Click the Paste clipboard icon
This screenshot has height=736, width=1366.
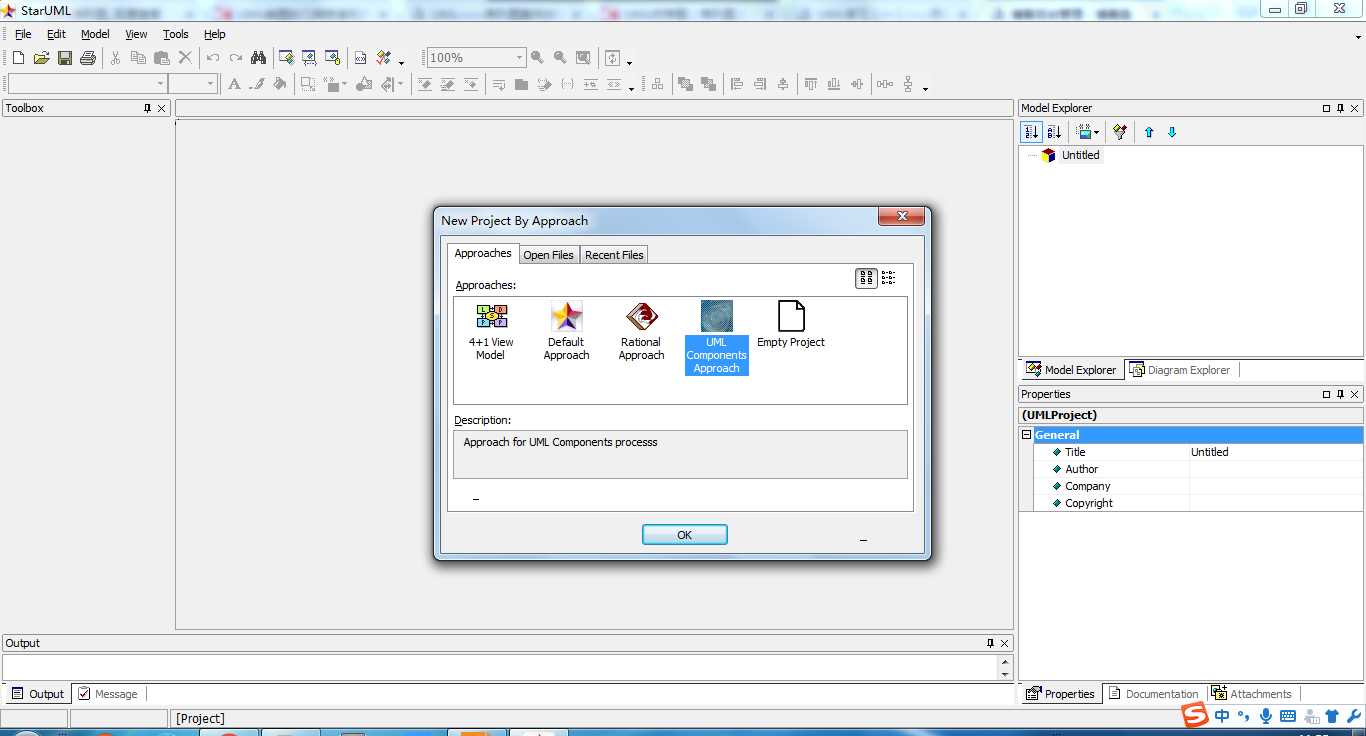161,58
